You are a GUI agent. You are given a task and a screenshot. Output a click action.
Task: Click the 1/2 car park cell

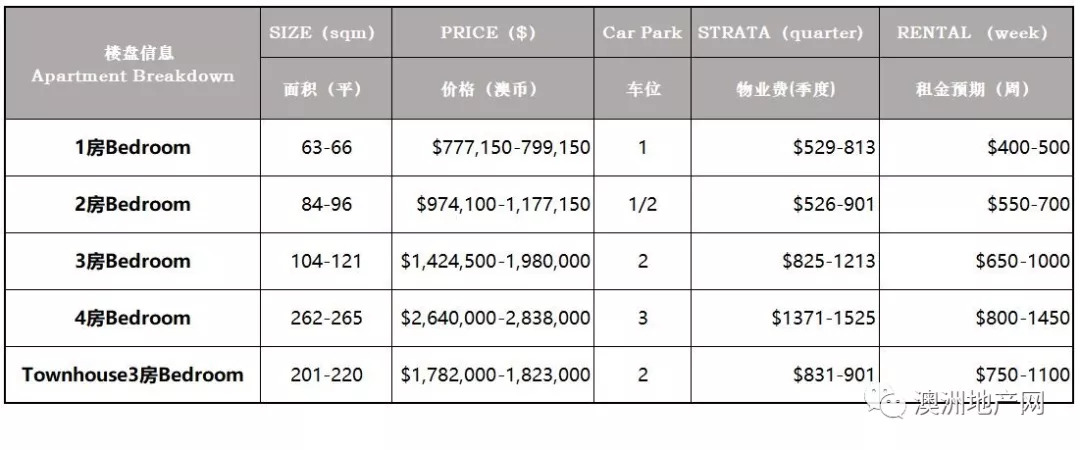[x=642, y=205]
